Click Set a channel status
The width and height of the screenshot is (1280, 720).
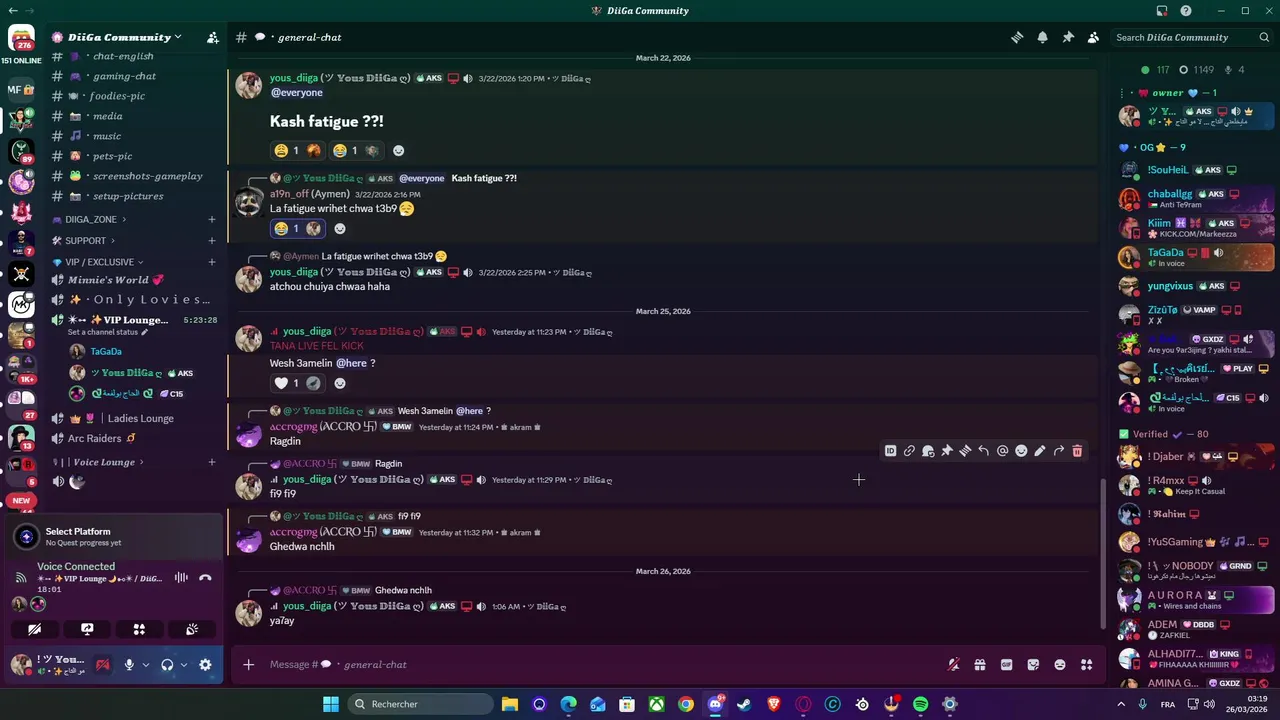coord(107,332)
